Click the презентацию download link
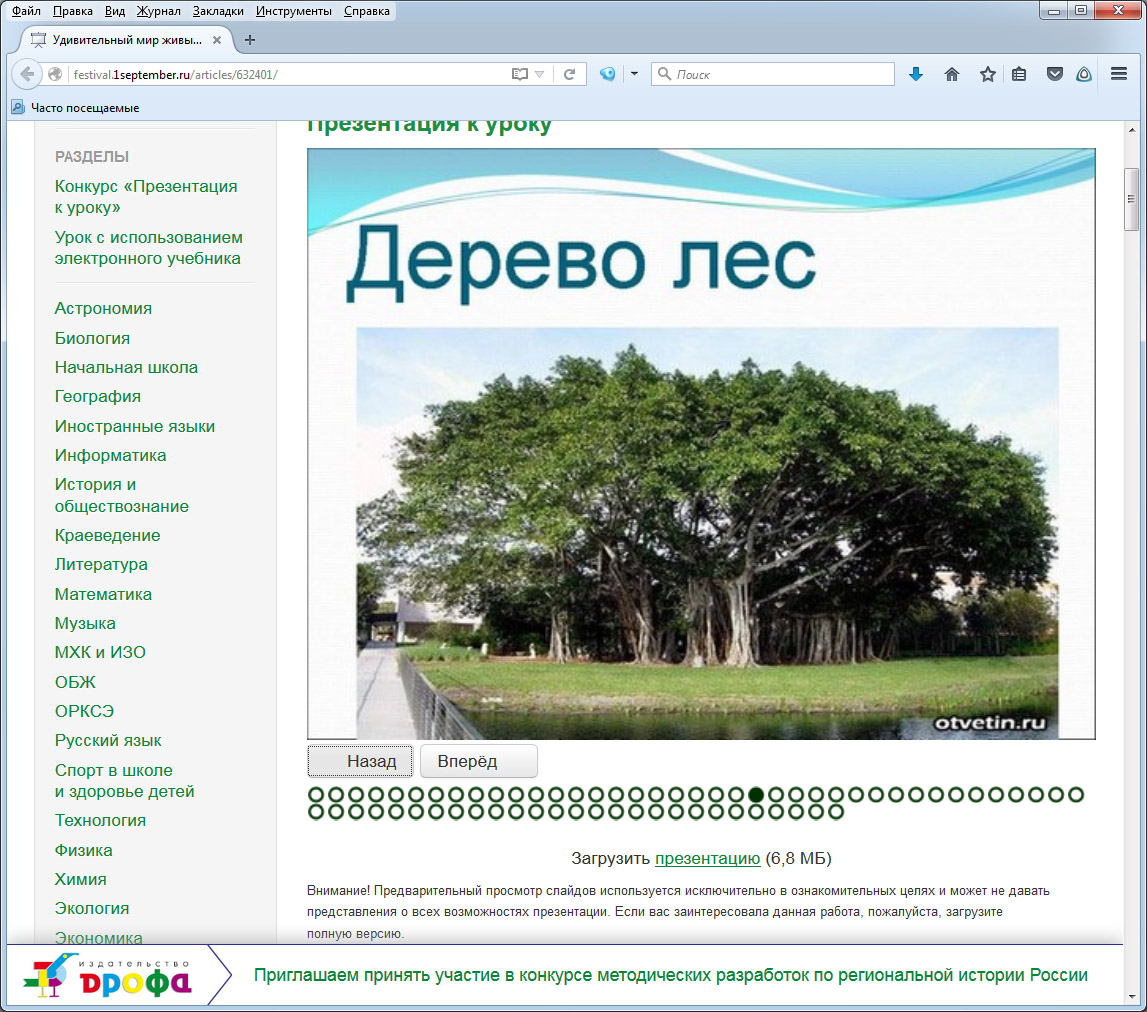Viewport: 1147px width, 1012px height. coord(707,858)
